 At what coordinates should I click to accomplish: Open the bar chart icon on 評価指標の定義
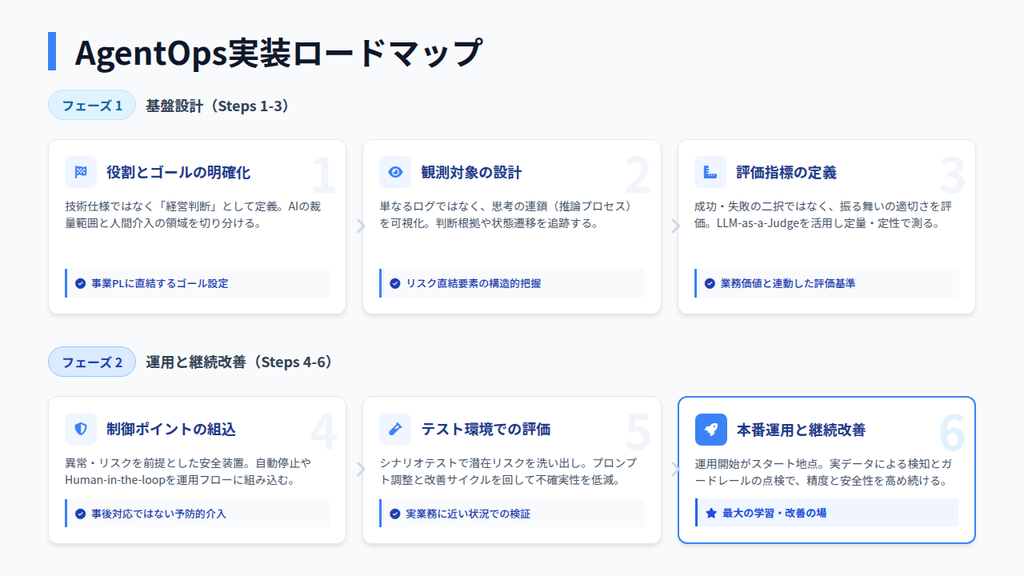712,173
